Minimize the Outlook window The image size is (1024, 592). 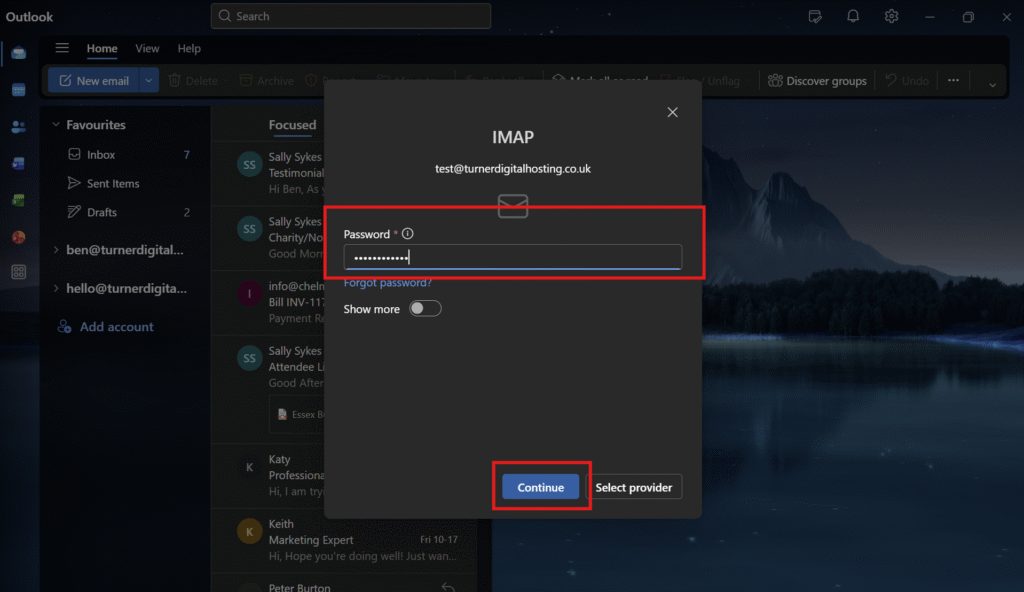coord(930,17)
